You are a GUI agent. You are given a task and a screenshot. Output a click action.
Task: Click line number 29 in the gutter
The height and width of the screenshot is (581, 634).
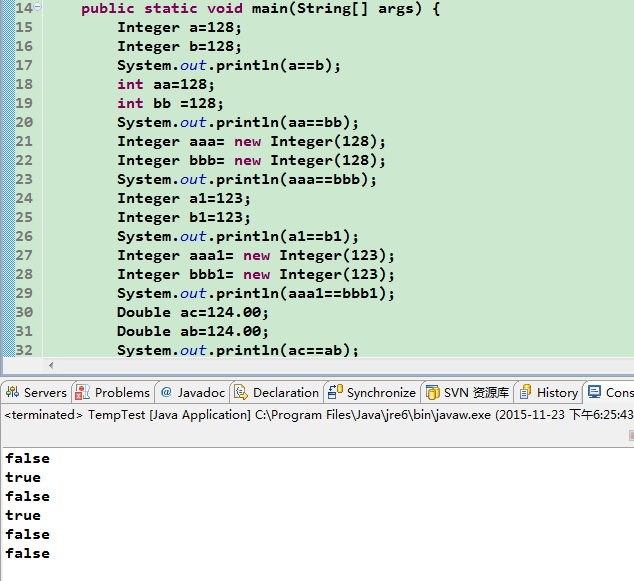[24, 293]
